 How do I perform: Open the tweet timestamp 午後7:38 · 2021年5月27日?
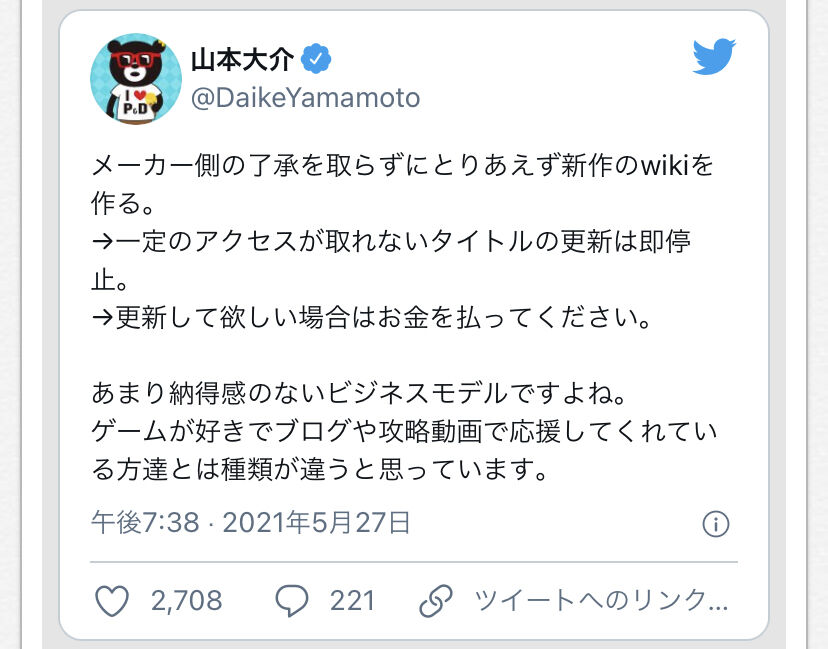(251, 523)
